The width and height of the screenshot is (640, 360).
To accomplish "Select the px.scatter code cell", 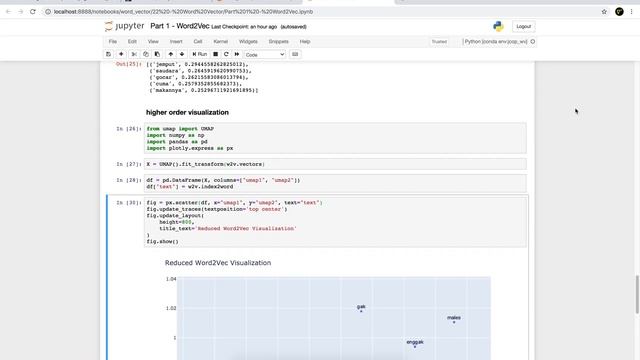I will [335, 222].
